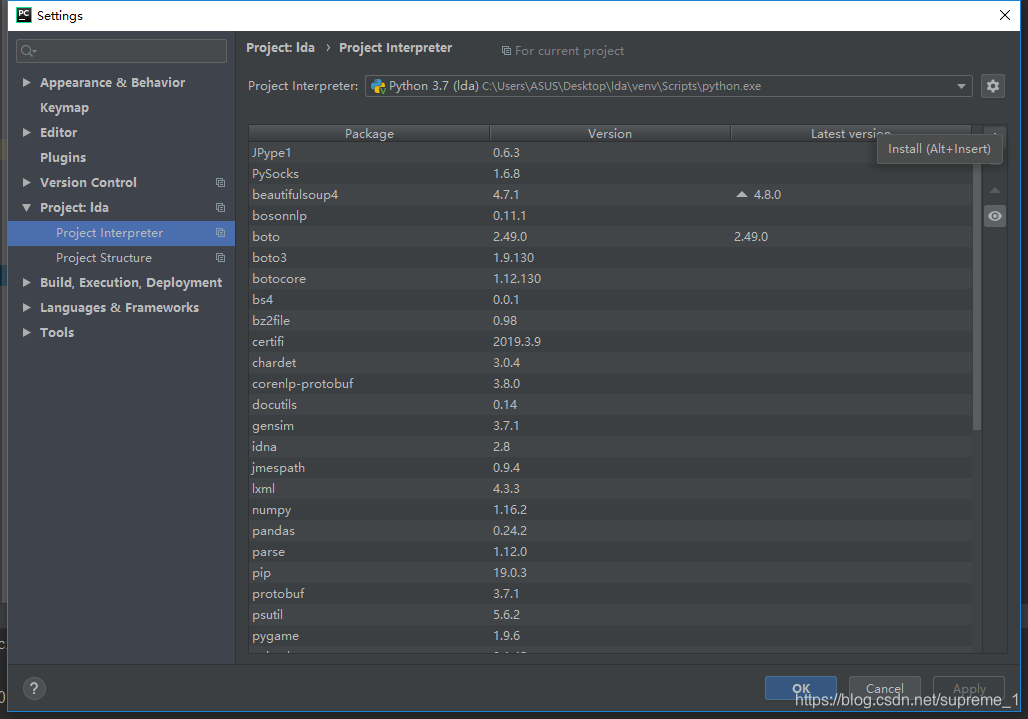Expand Build, Execution, Deployment section
Viewport: 1028px width, 719px height.
tap(26, 282)
